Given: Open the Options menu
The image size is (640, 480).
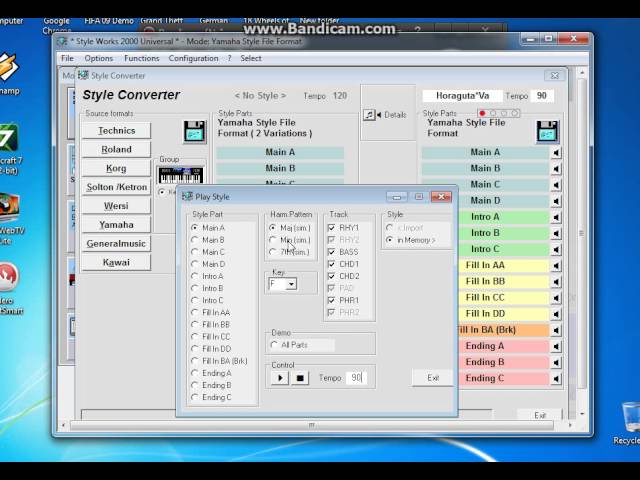Looking at the screenshot, I should click(99, 58).
